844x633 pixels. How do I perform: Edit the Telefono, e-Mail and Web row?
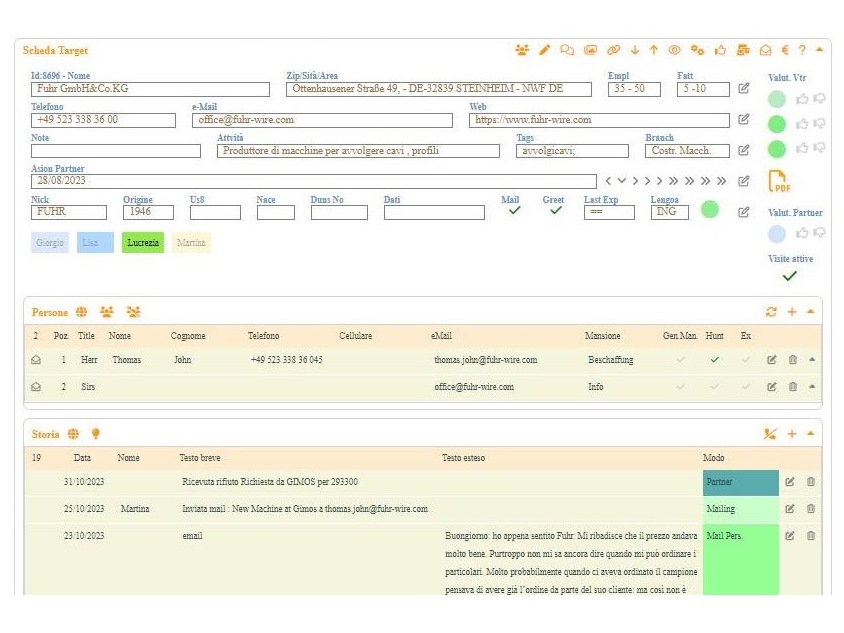click(743, 119)
